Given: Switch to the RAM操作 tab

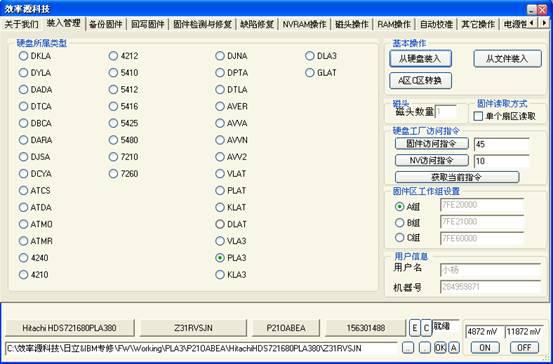Looking at the screenshot, I should point(394,24).
